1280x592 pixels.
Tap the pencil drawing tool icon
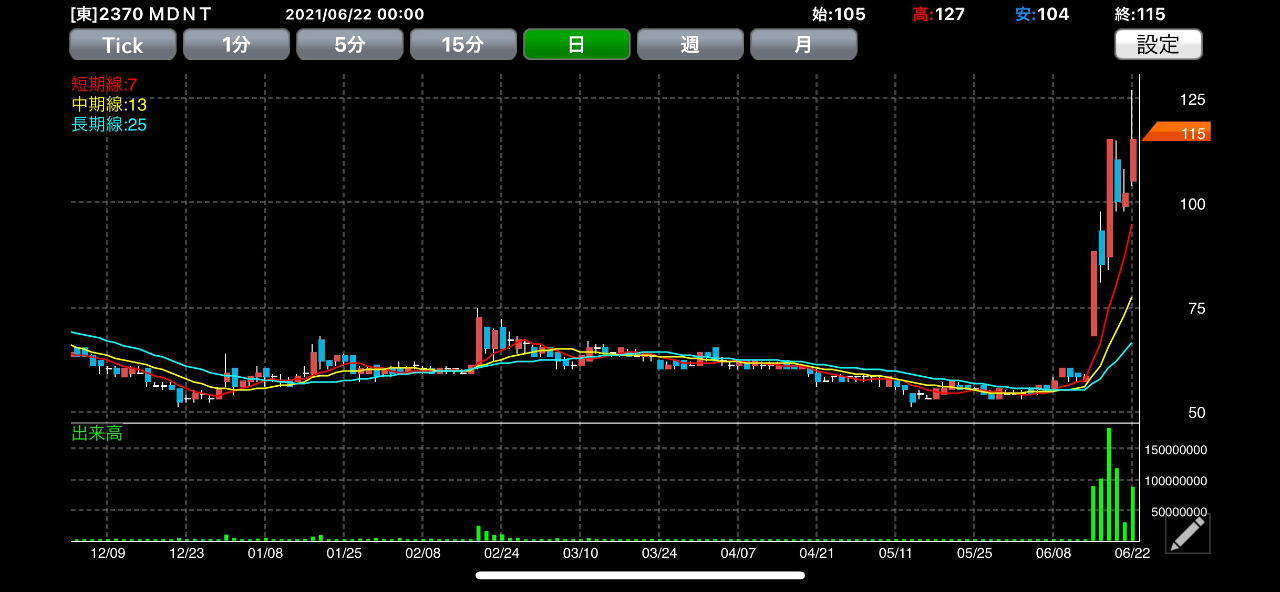(1187, 534)
